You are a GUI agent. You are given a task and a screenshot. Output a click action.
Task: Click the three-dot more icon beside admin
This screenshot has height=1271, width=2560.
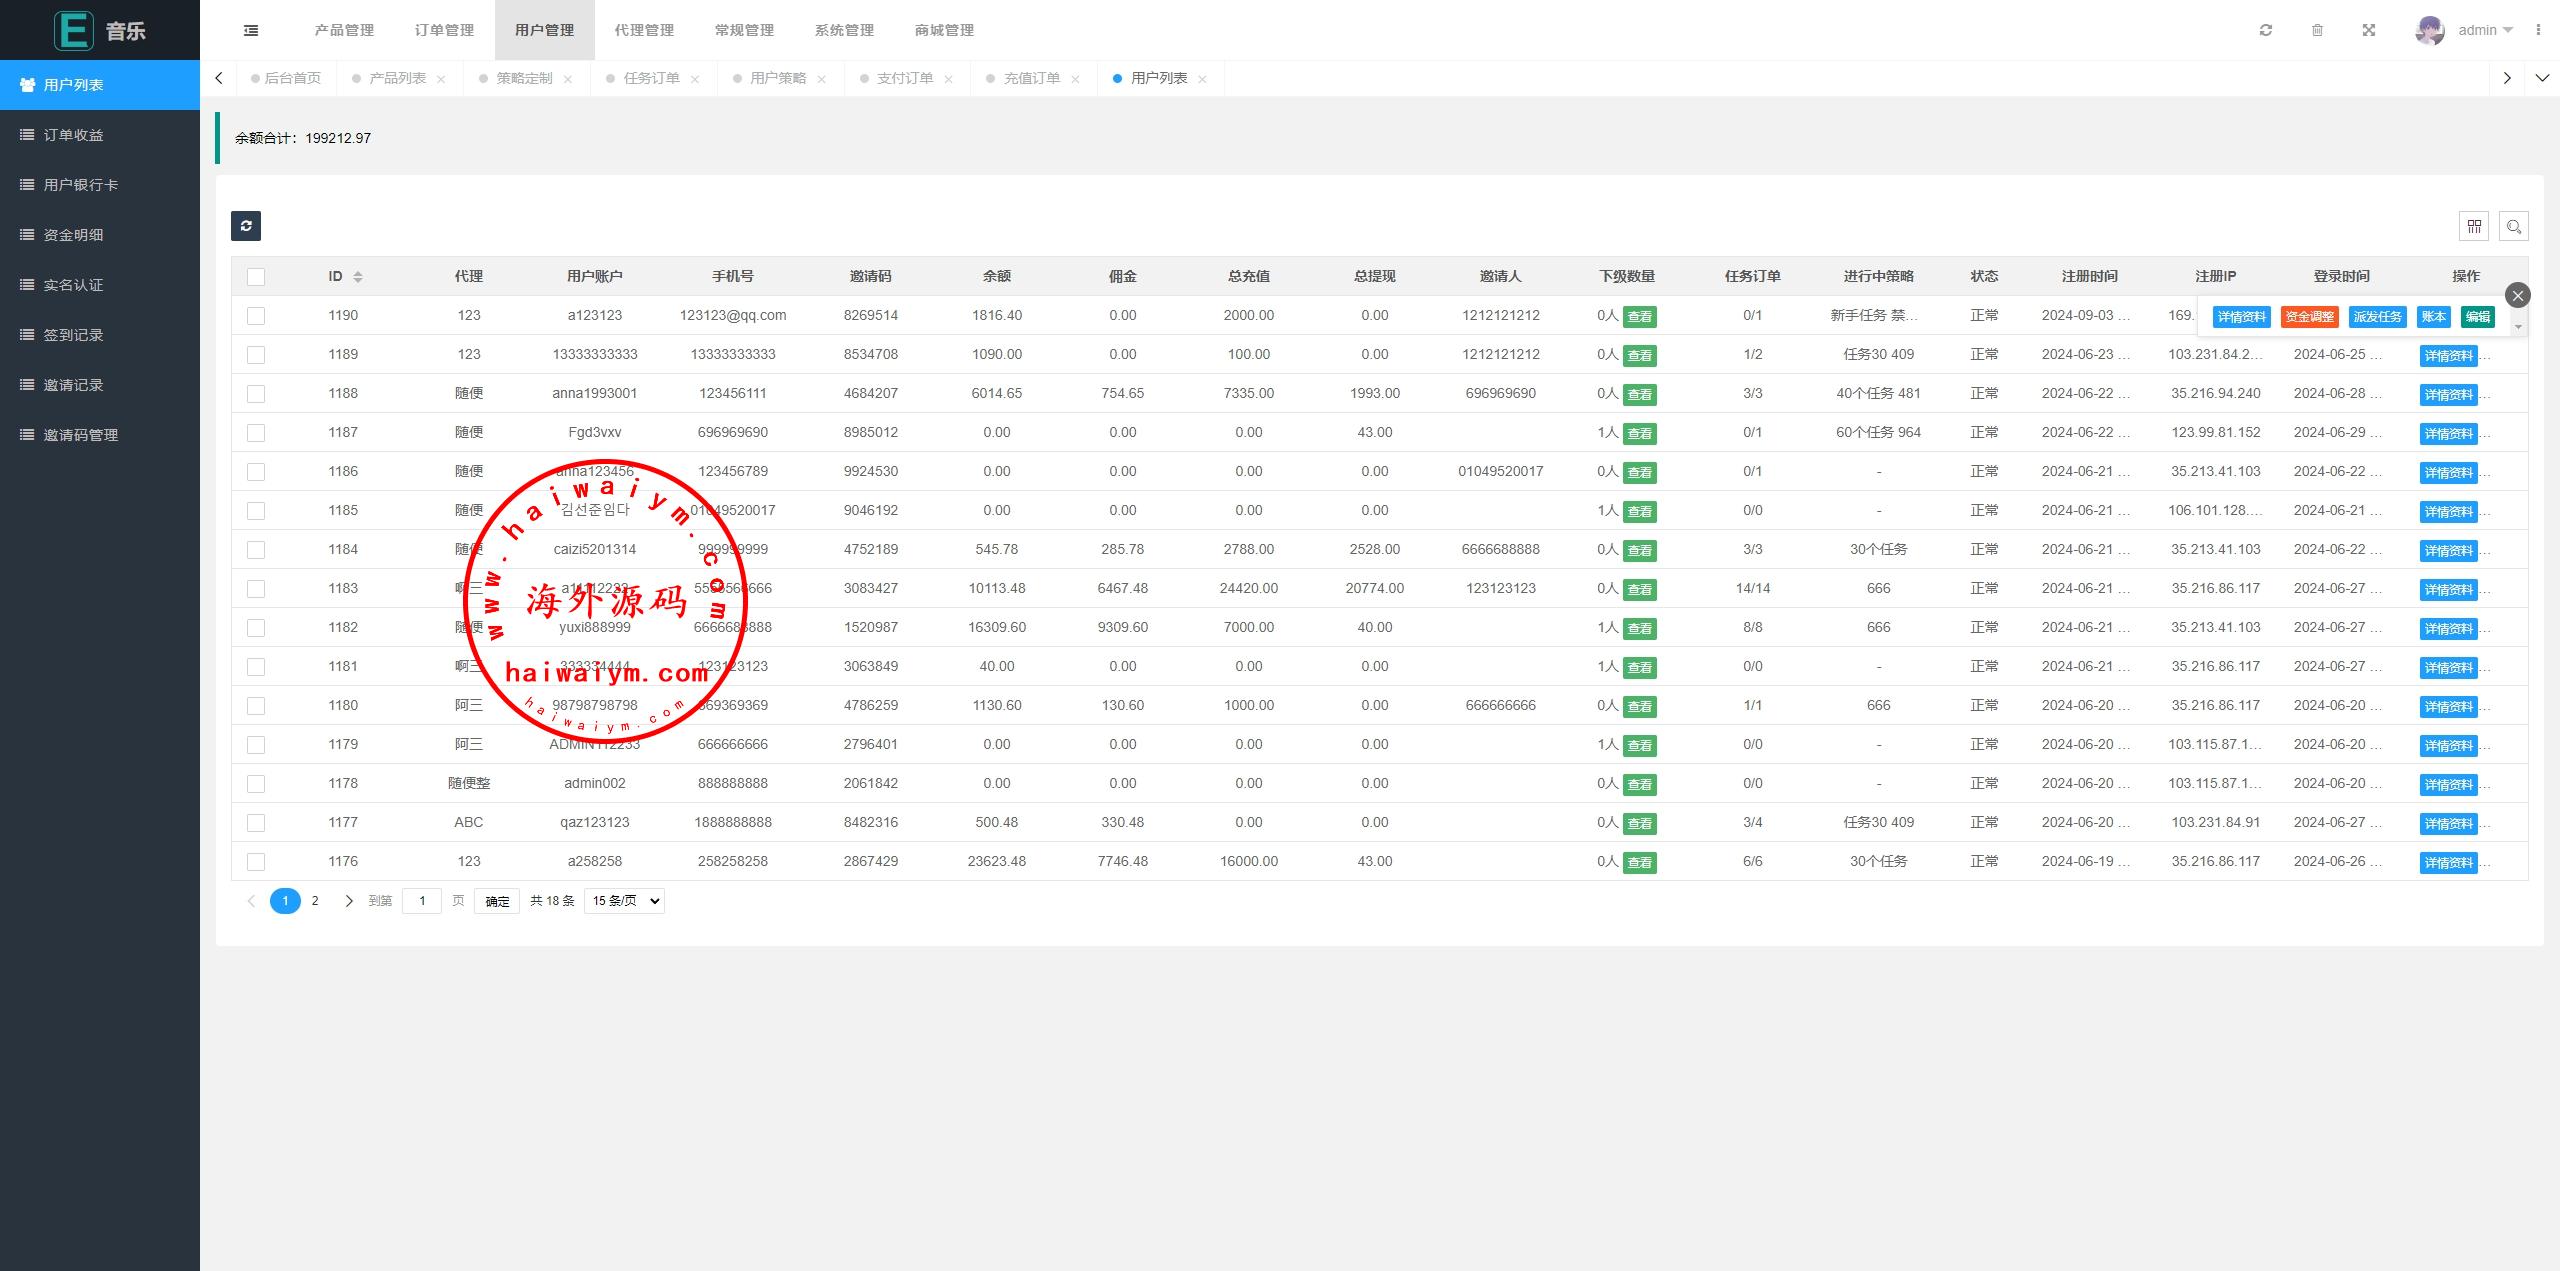(x=2538, y=30)
